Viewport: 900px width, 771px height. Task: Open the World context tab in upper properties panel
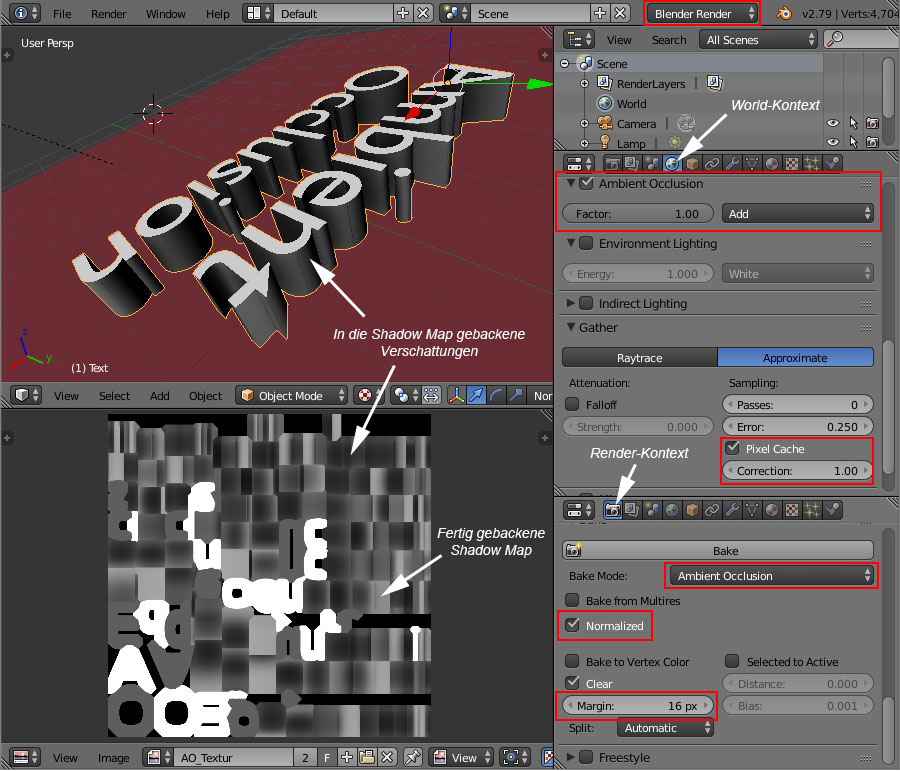pos(673,163)
